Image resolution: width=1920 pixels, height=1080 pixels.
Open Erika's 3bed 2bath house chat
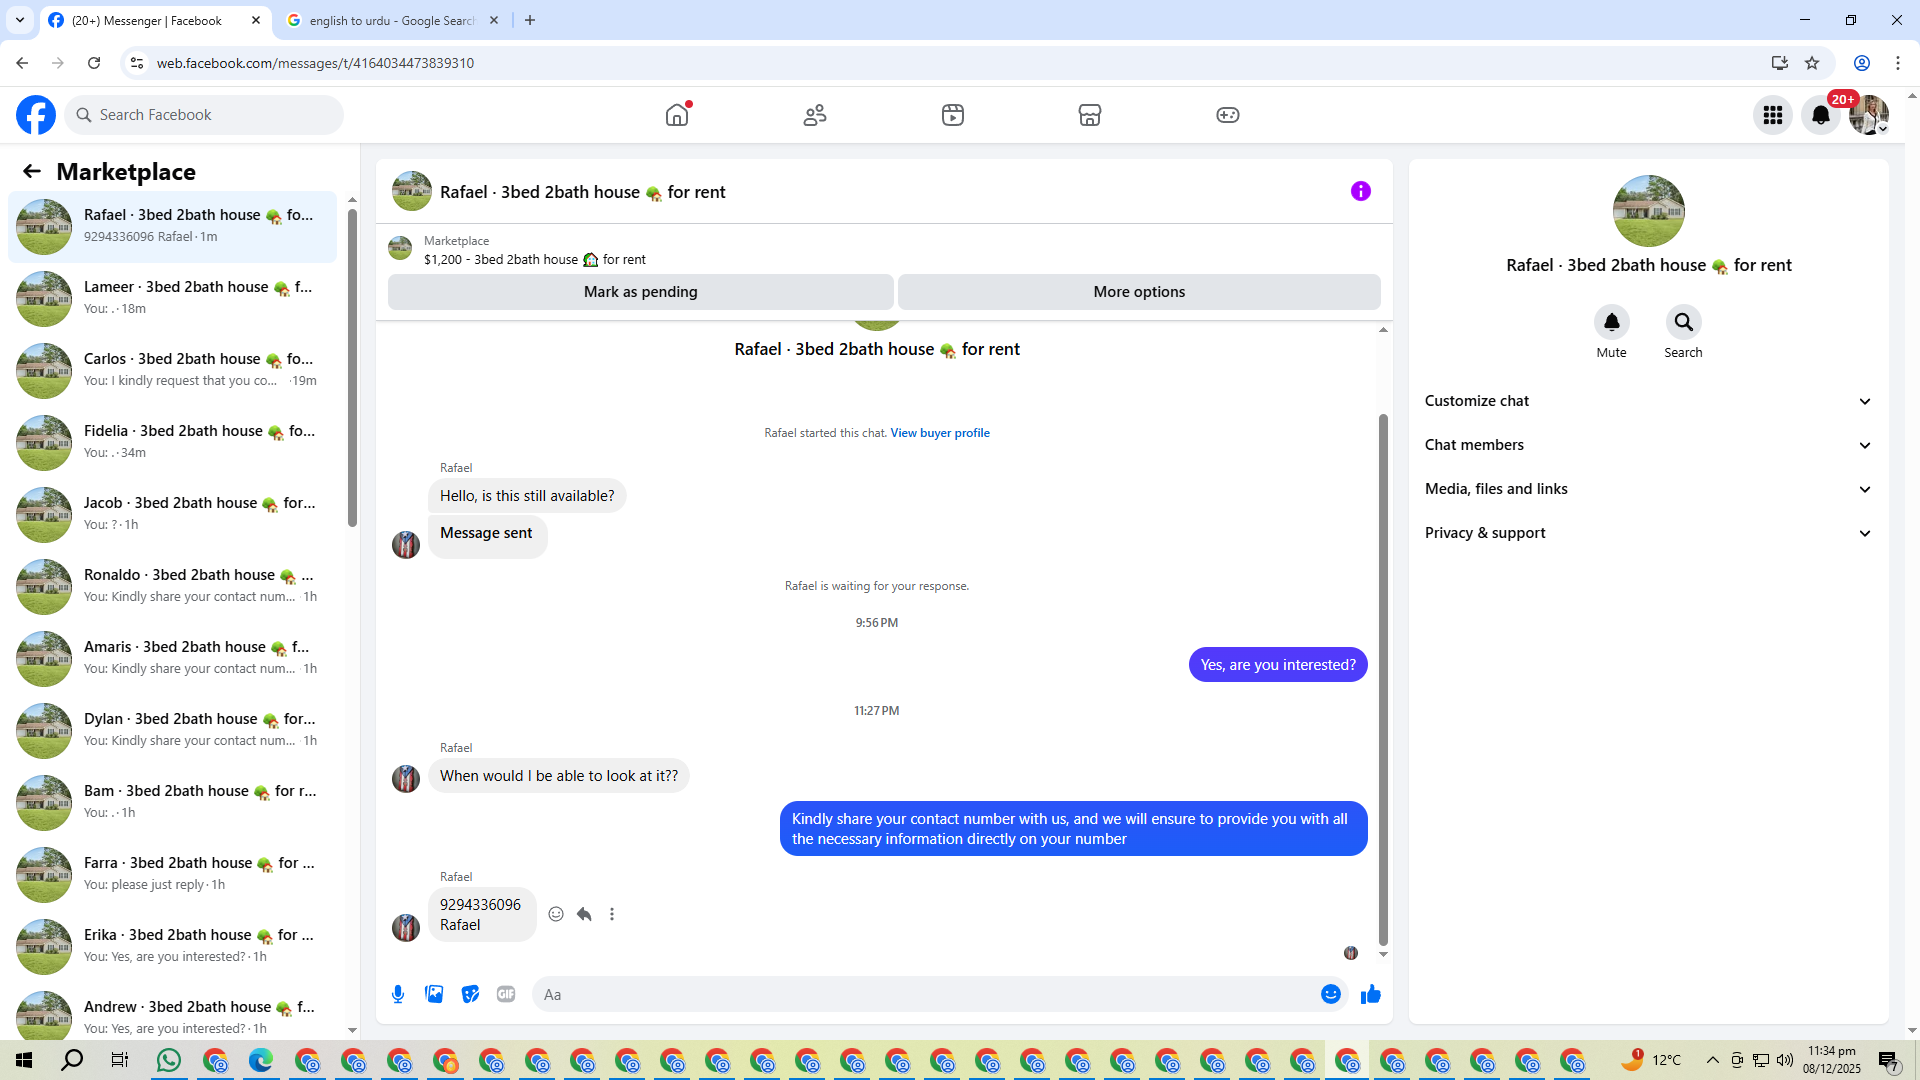[x=172, y=946]
